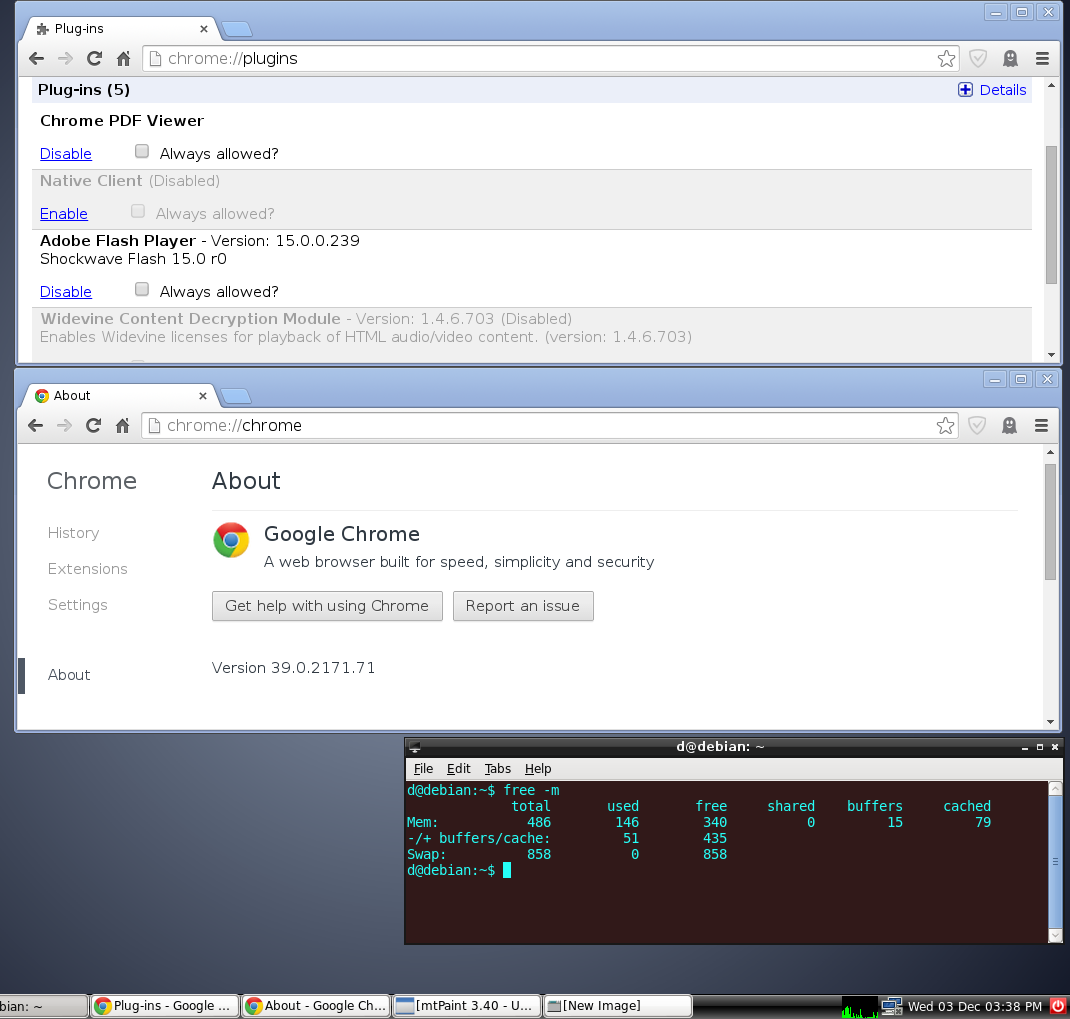Open terminal Help menu
This screenshot has width=1070, height=1019.
[538, 769]
